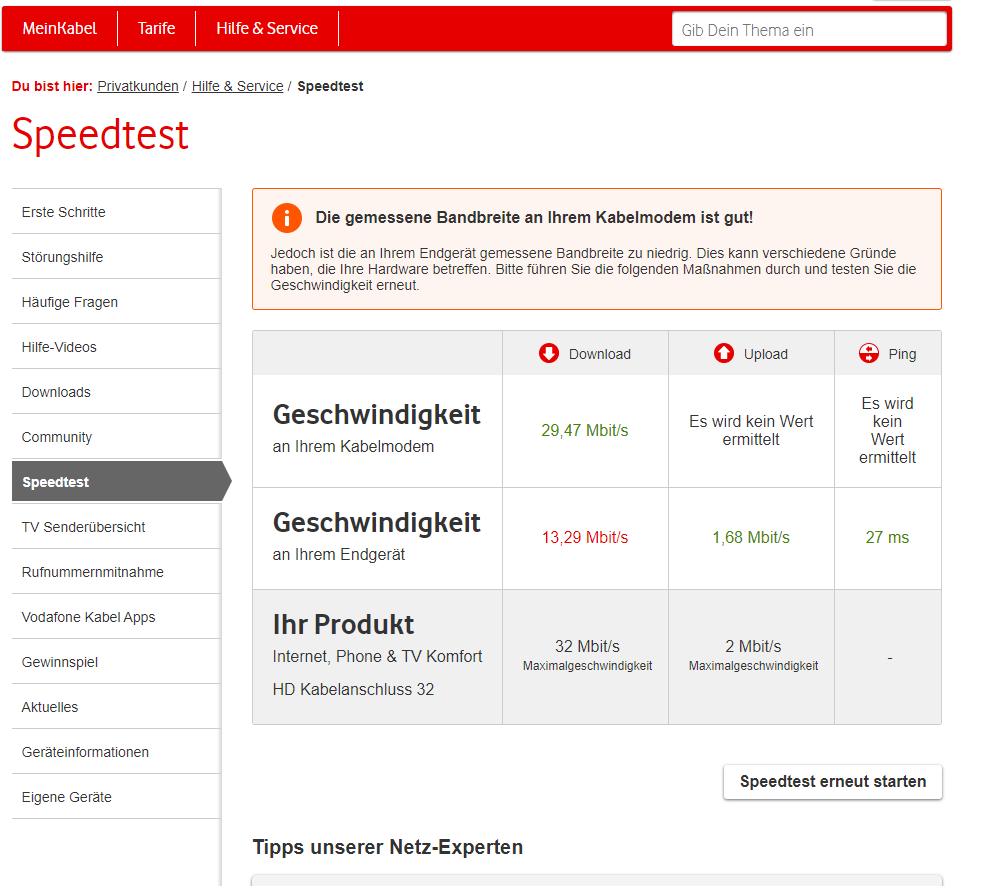
Task: Open Rufnummernmitnahme in the sidebar
Action: [x=116, y=572]
